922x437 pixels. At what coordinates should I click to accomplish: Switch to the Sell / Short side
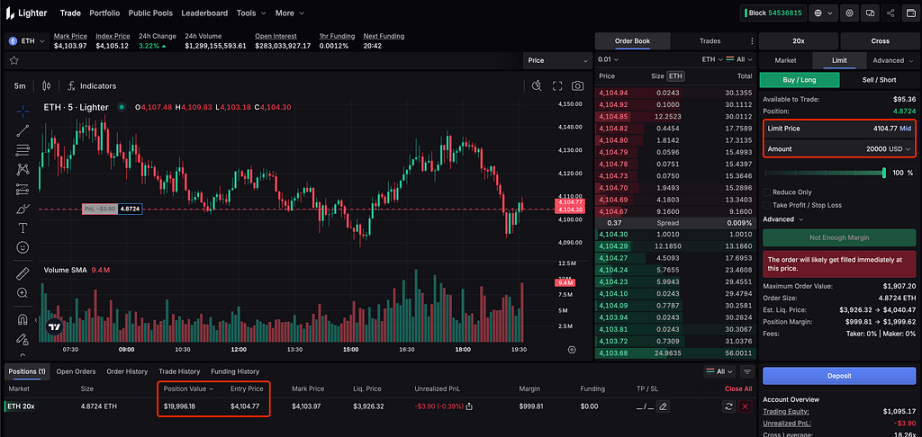pos(880,79)
